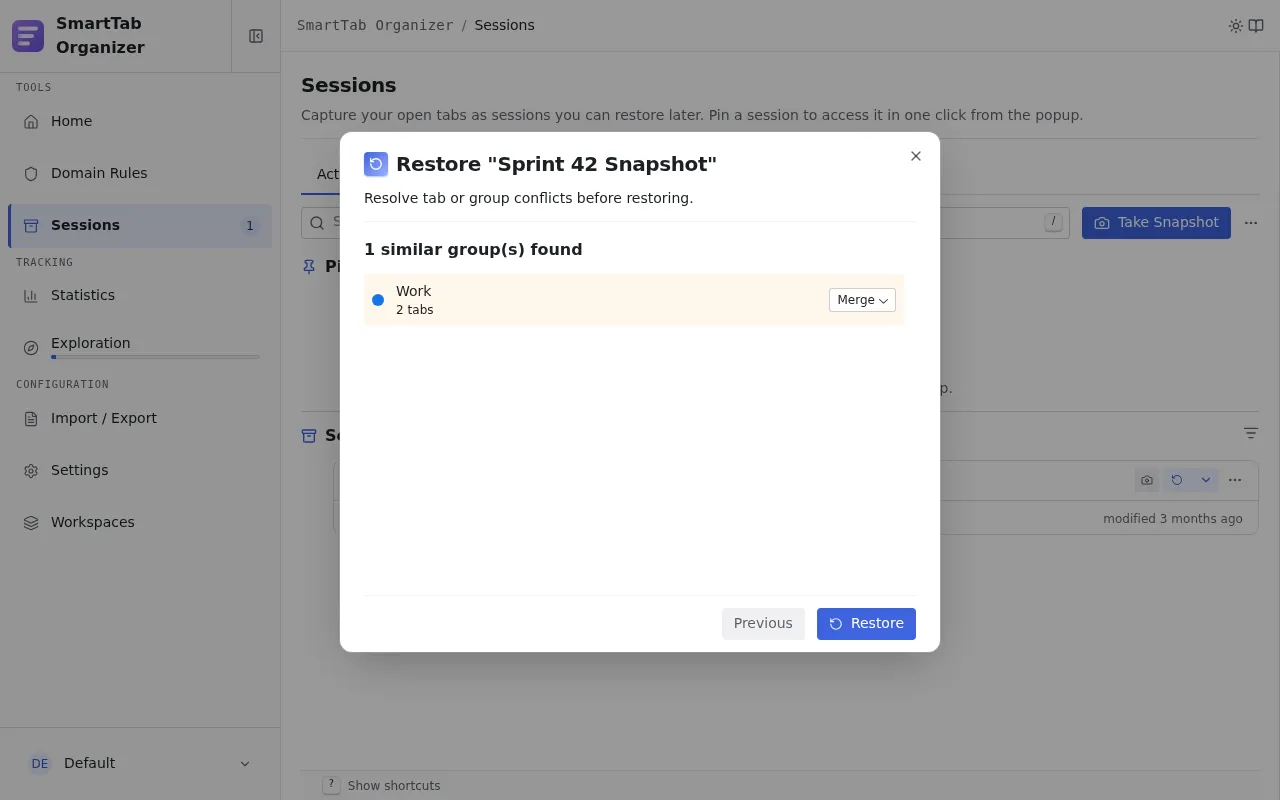This screenshot has width=1280, height=800.
Task: Open the documentation book icon
Action: pyautogui.click(x=1256, y=26)
